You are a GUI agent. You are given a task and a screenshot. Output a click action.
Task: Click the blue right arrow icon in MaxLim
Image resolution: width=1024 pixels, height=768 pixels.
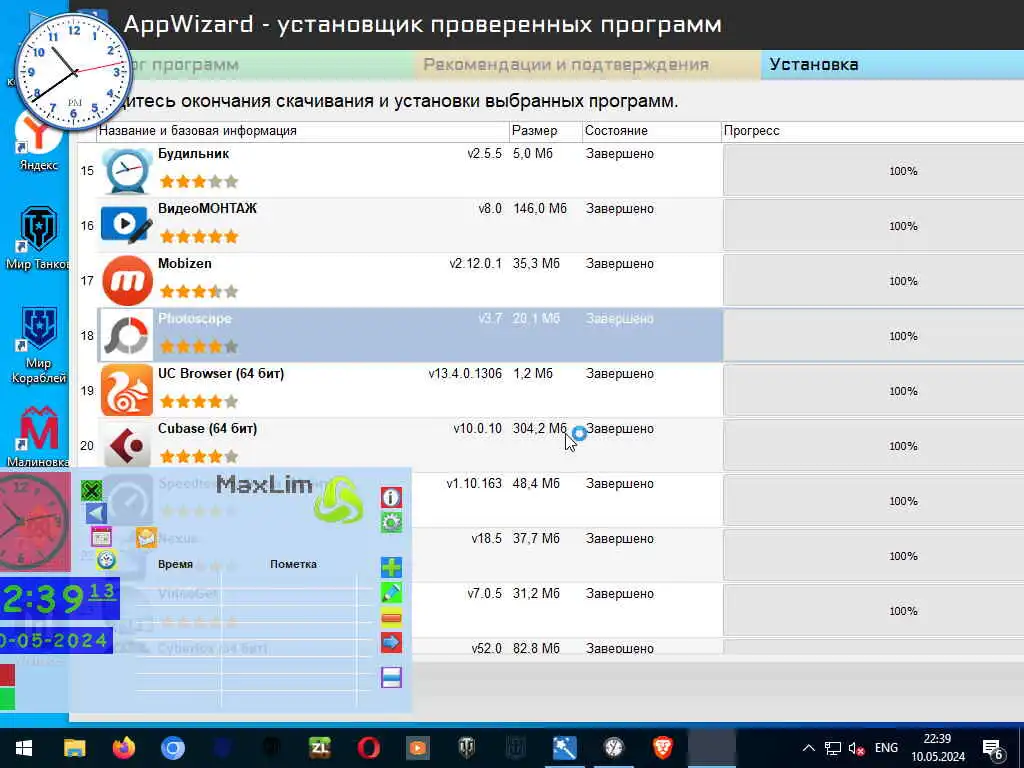point(391,643)
